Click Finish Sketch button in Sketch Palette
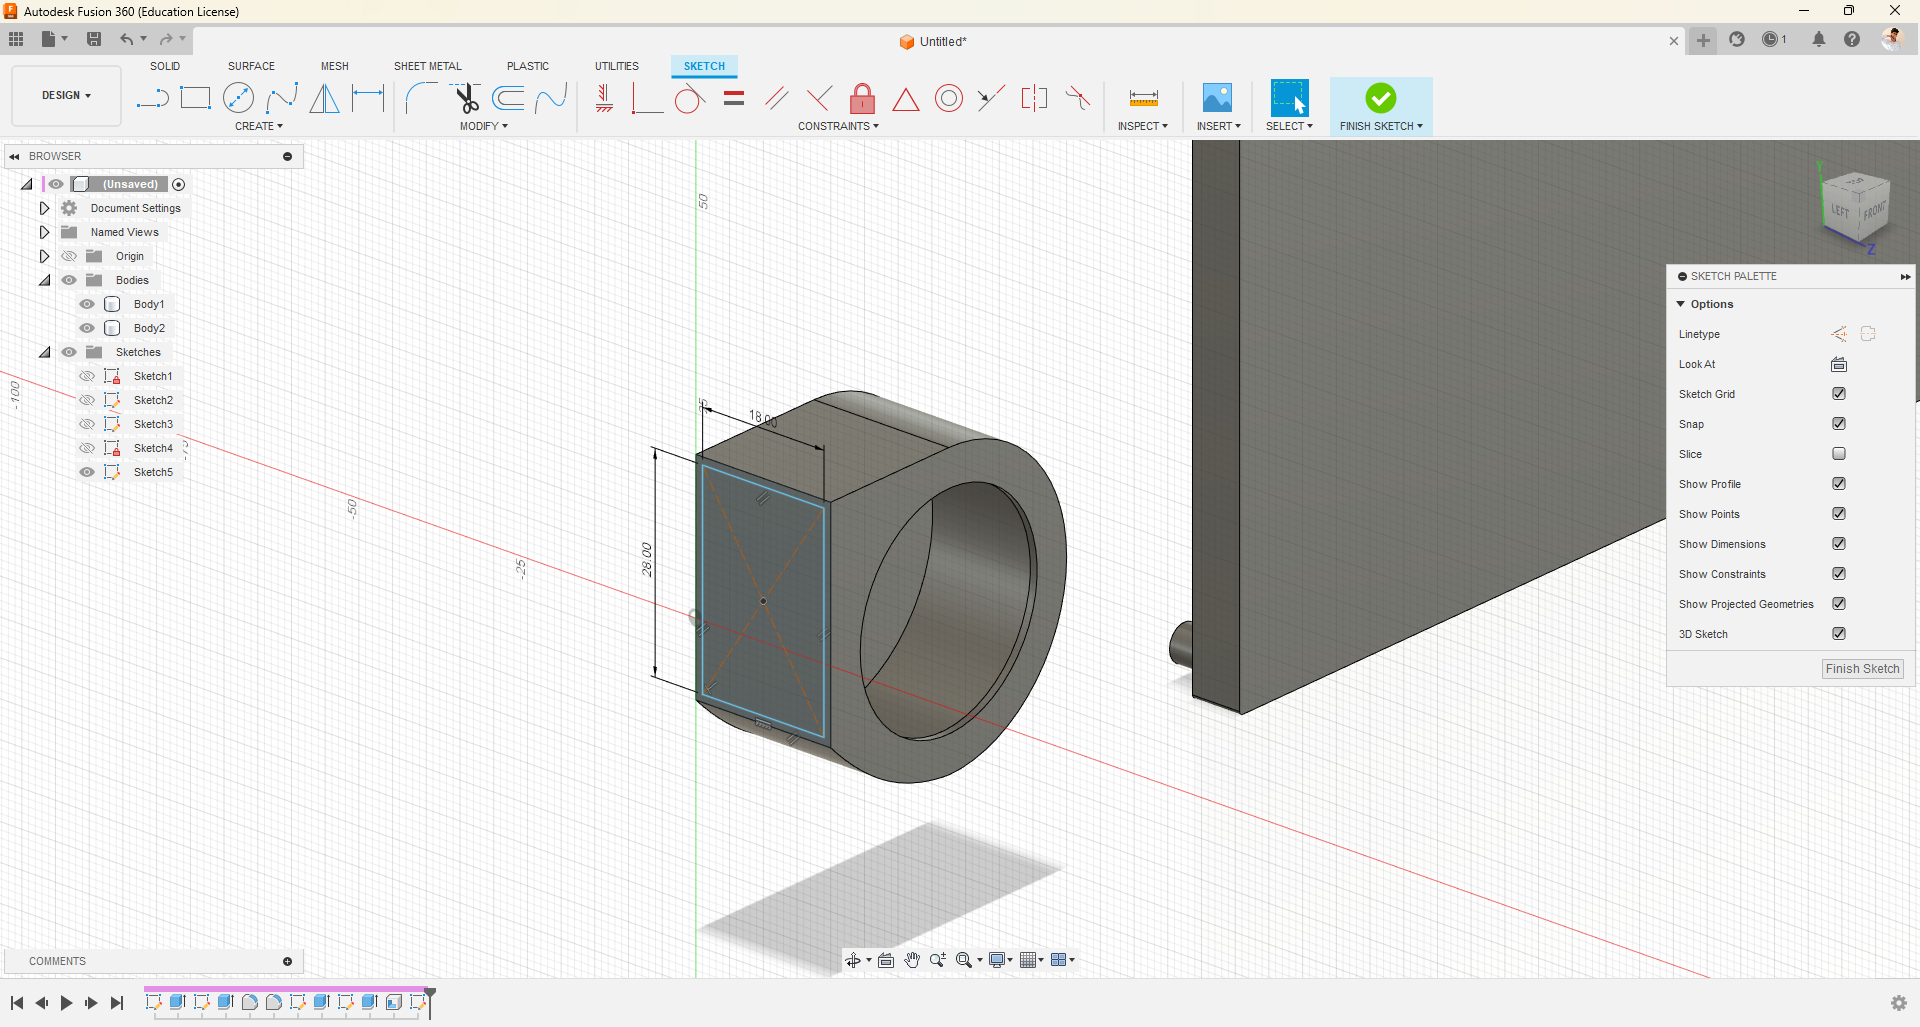This screenshot has width=1920, height=1027. 1861,669
